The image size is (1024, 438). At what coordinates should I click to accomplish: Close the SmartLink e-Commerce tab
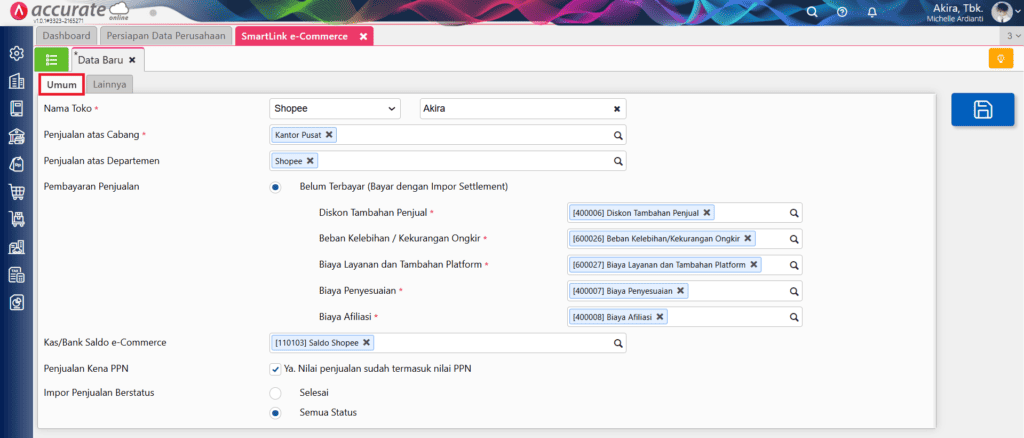click(364, 36)
